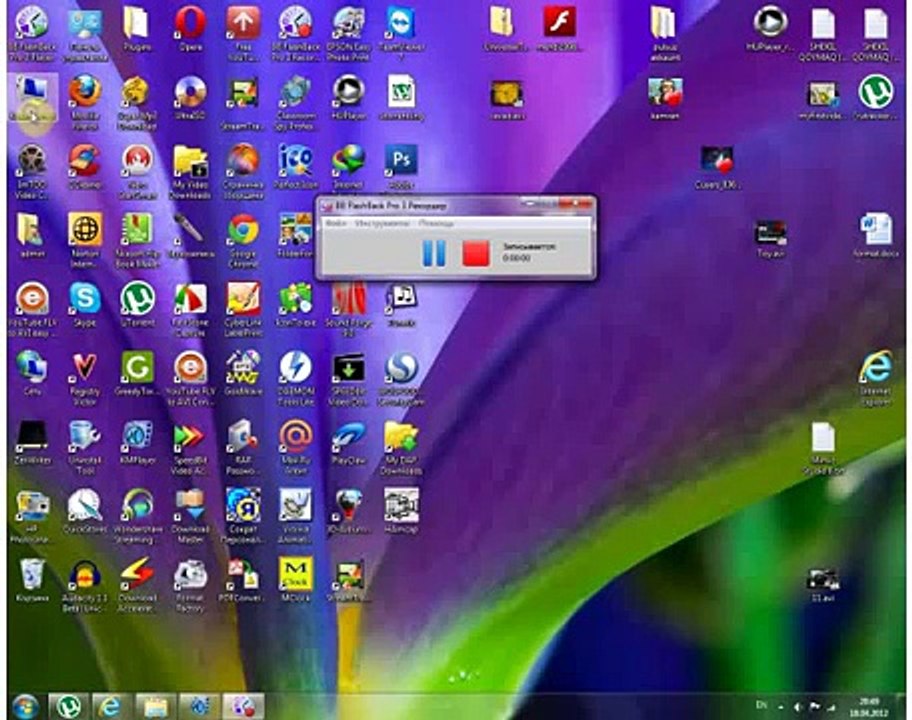This screenshot has width=912, height=720.
Task: Open the Mail.Ru Agent shortcut
Action: (295, 447)
